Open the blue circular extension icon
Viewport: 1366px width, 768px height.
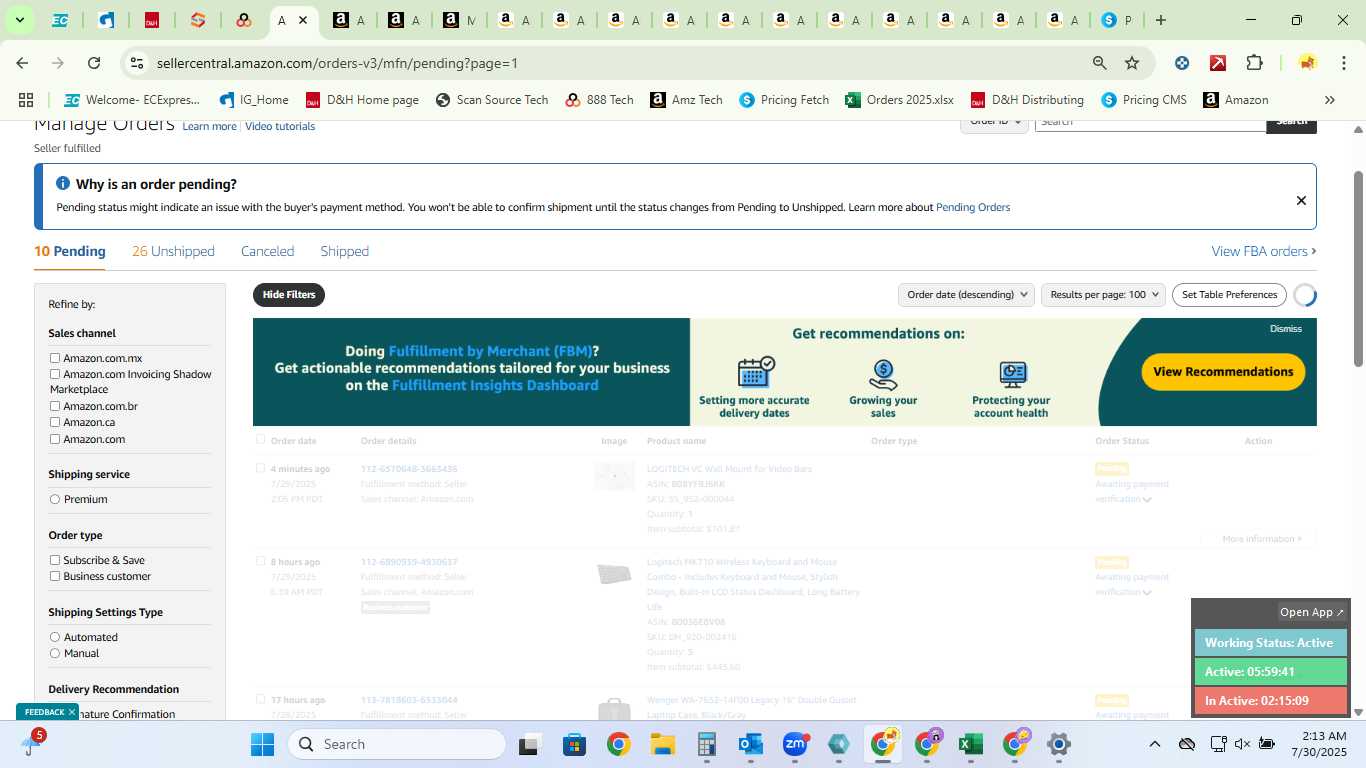coord(1182,63)
